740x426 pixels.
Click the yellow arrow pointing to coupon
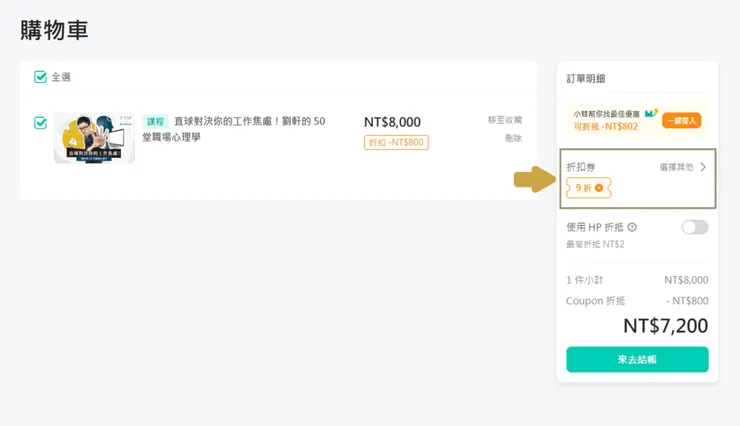(534, 180)
